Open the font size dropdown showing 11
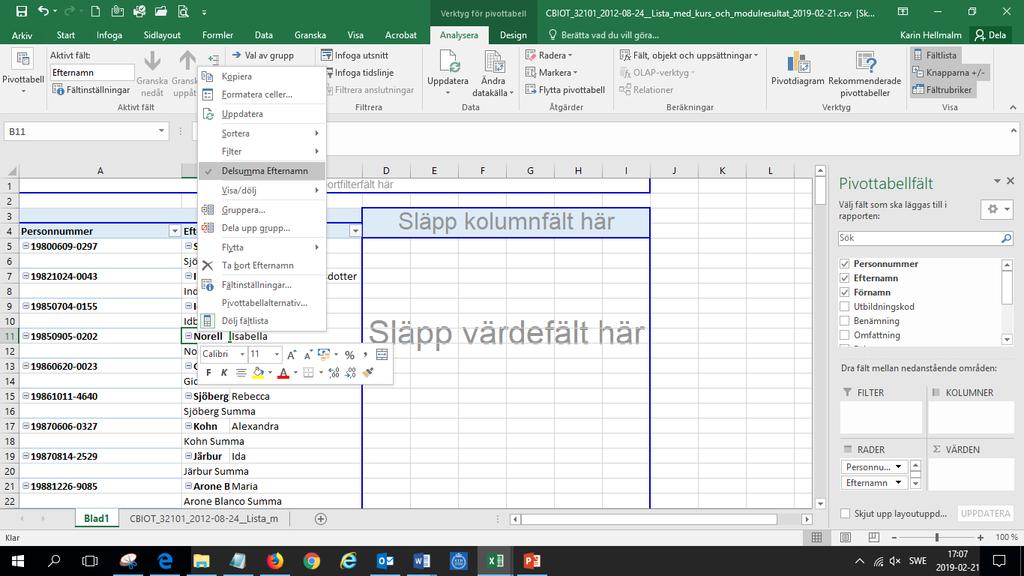1024x576 pixels. click(x=277, y=355)
